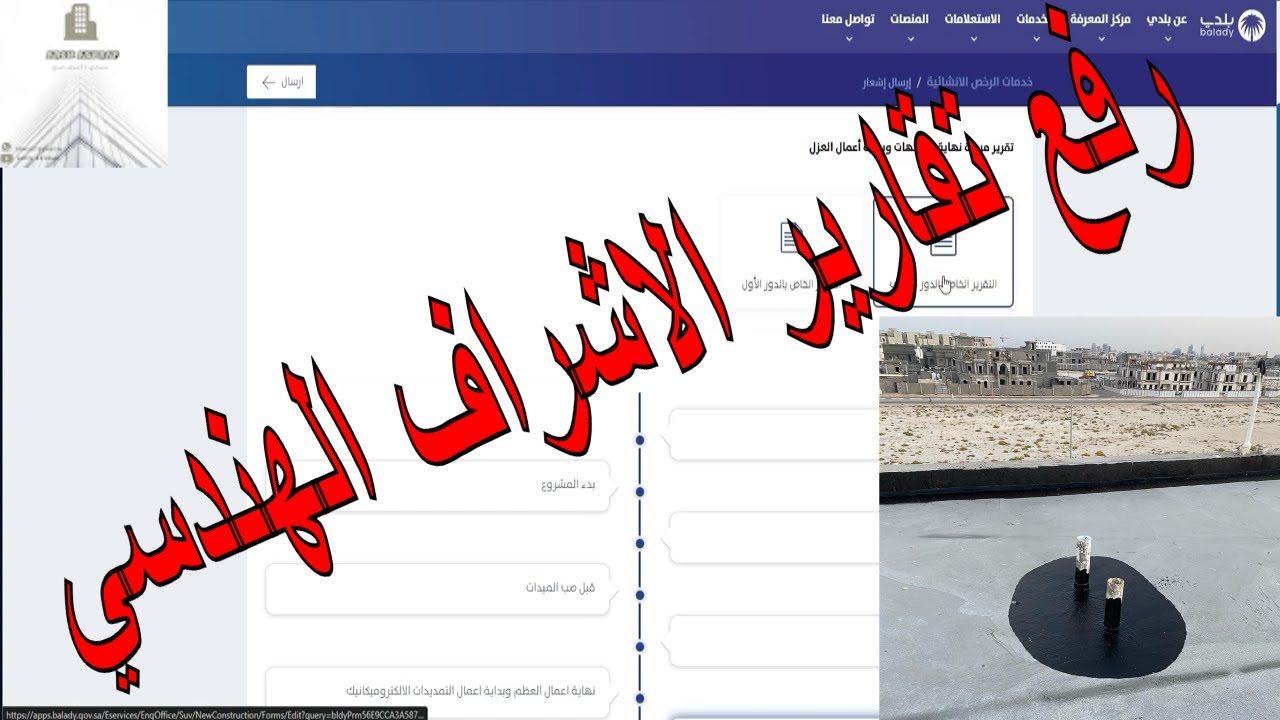Expand chevron under تواصل معنا

pos(849,40)
